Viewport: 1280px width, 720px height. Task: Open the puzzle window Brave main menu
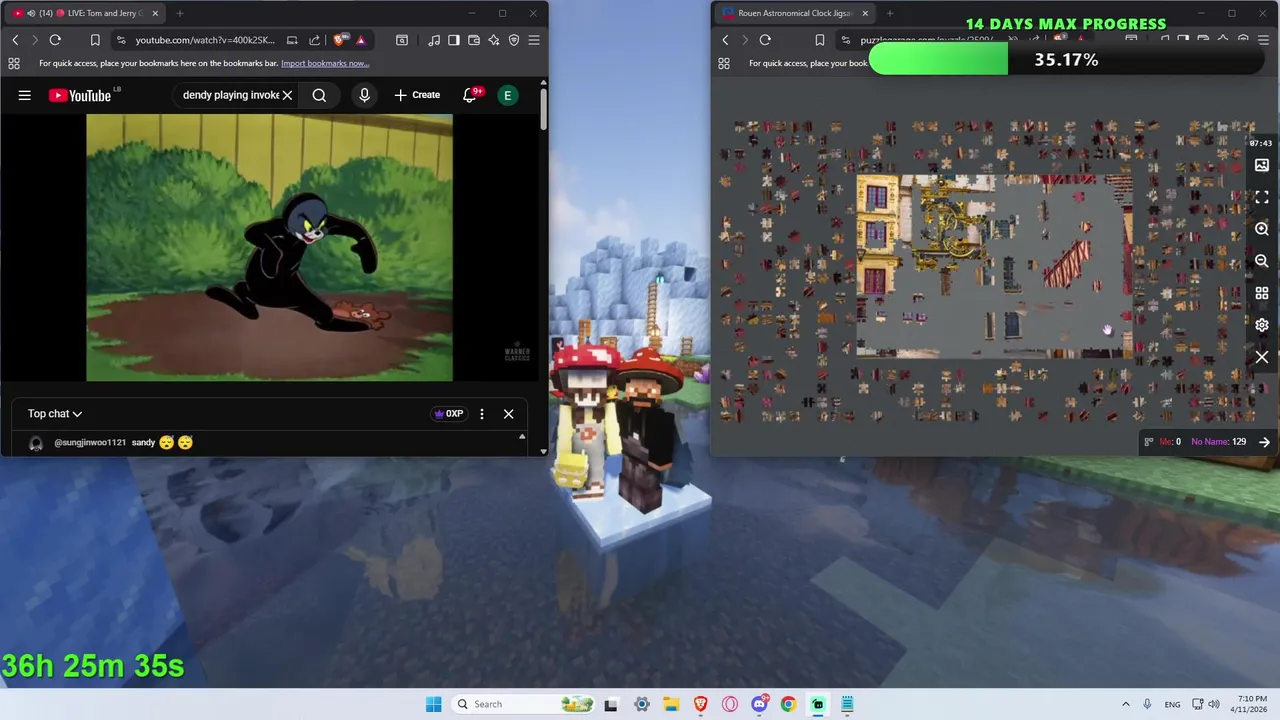tap(1264, 40)
